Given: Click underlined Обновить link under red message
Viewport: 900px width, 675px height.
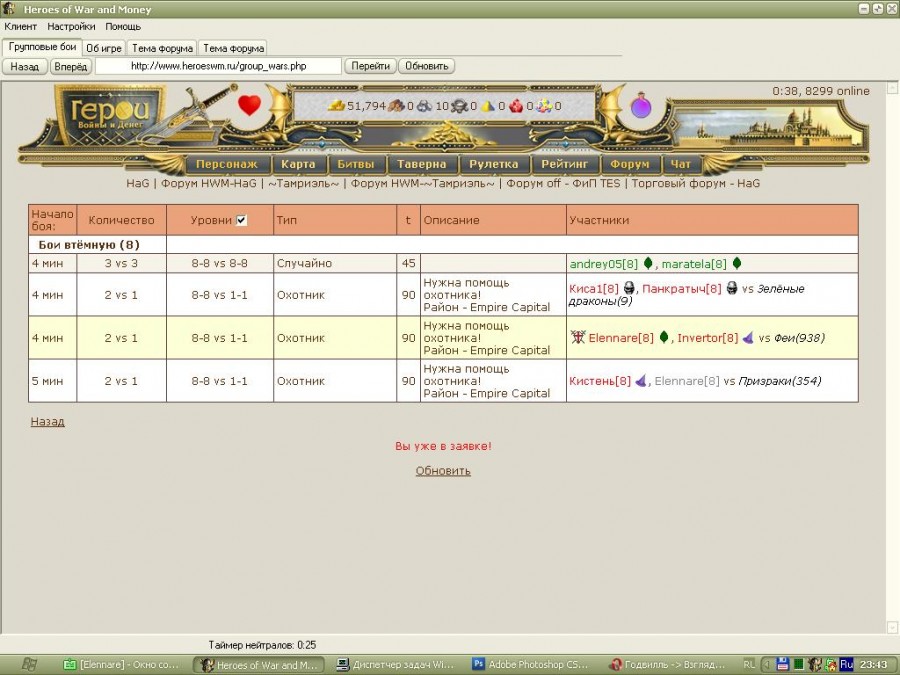Looking at the screenshot, I should click(x=443, y=471).
